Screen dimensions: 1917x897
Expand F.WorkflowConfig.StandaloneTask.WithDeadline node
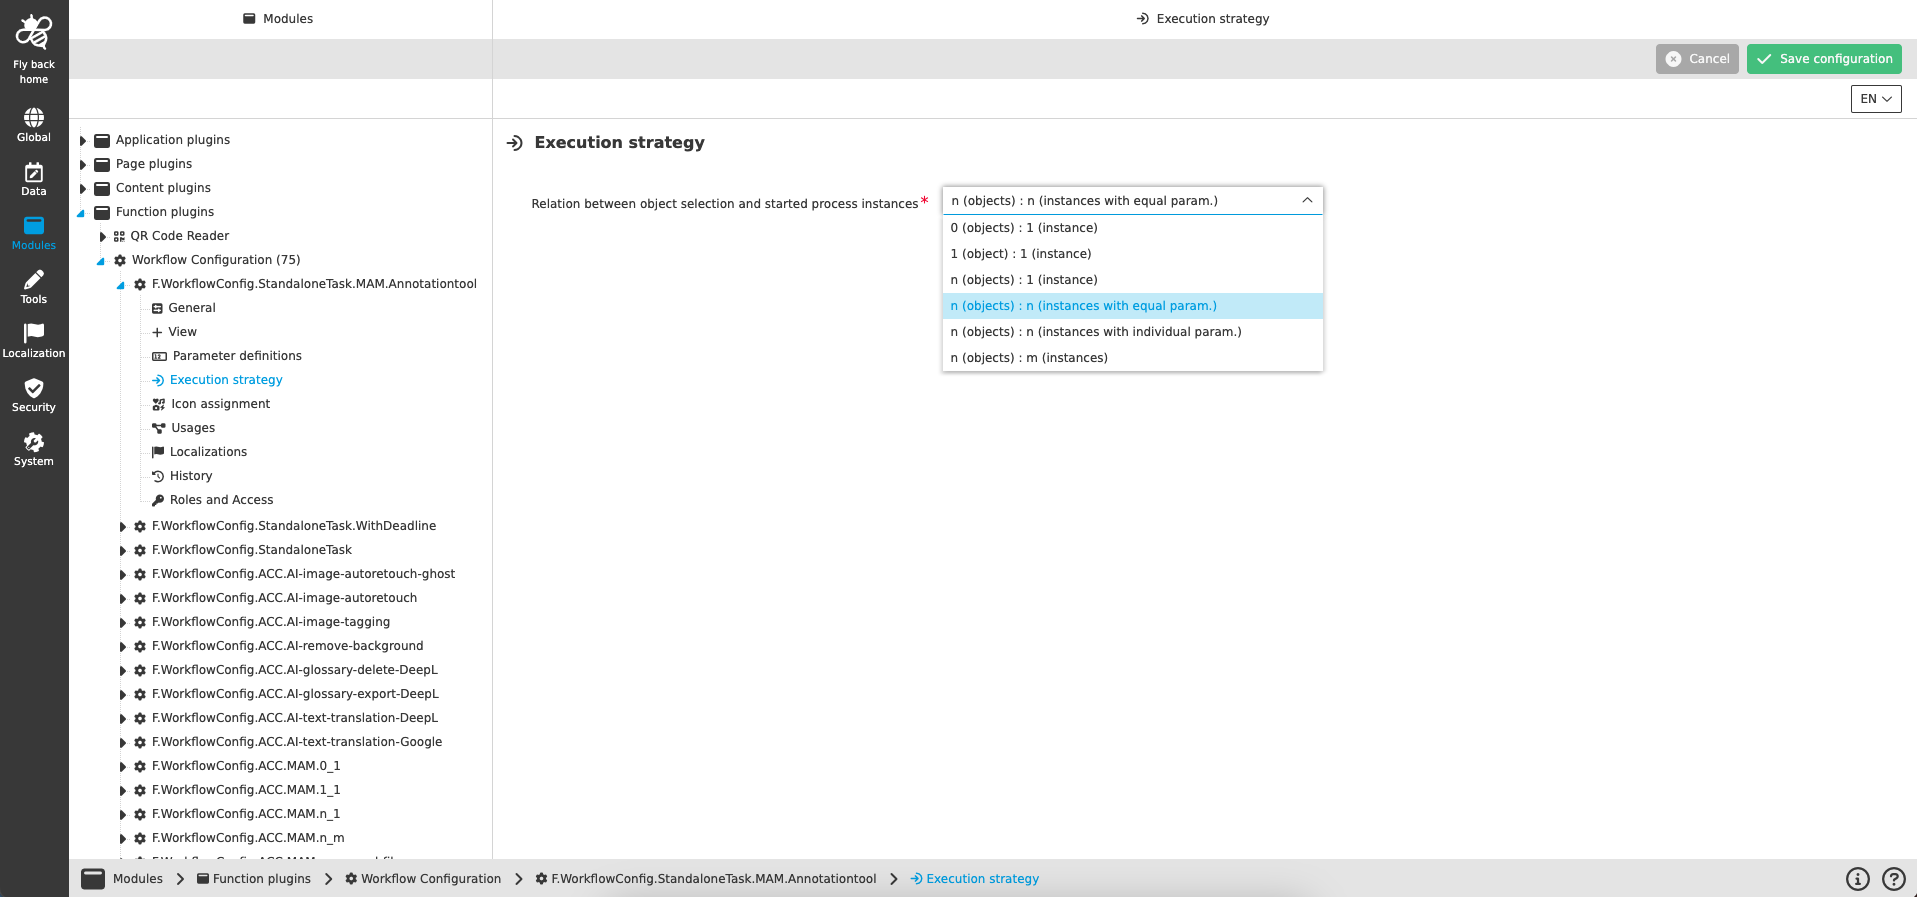(x=122, y=527)
